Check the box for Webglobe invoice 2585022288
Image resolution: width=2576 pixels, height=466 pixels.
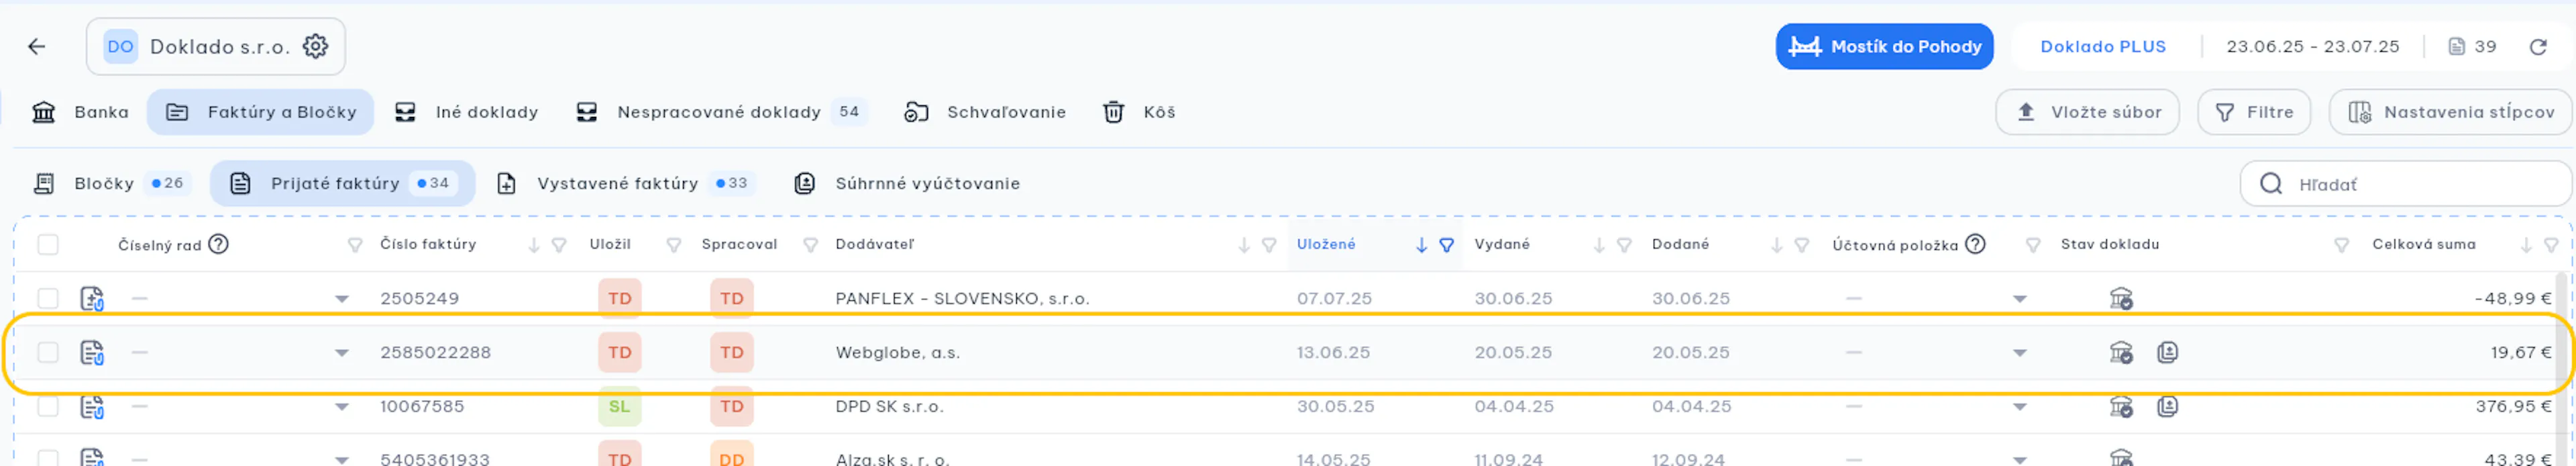coord(48,352)
